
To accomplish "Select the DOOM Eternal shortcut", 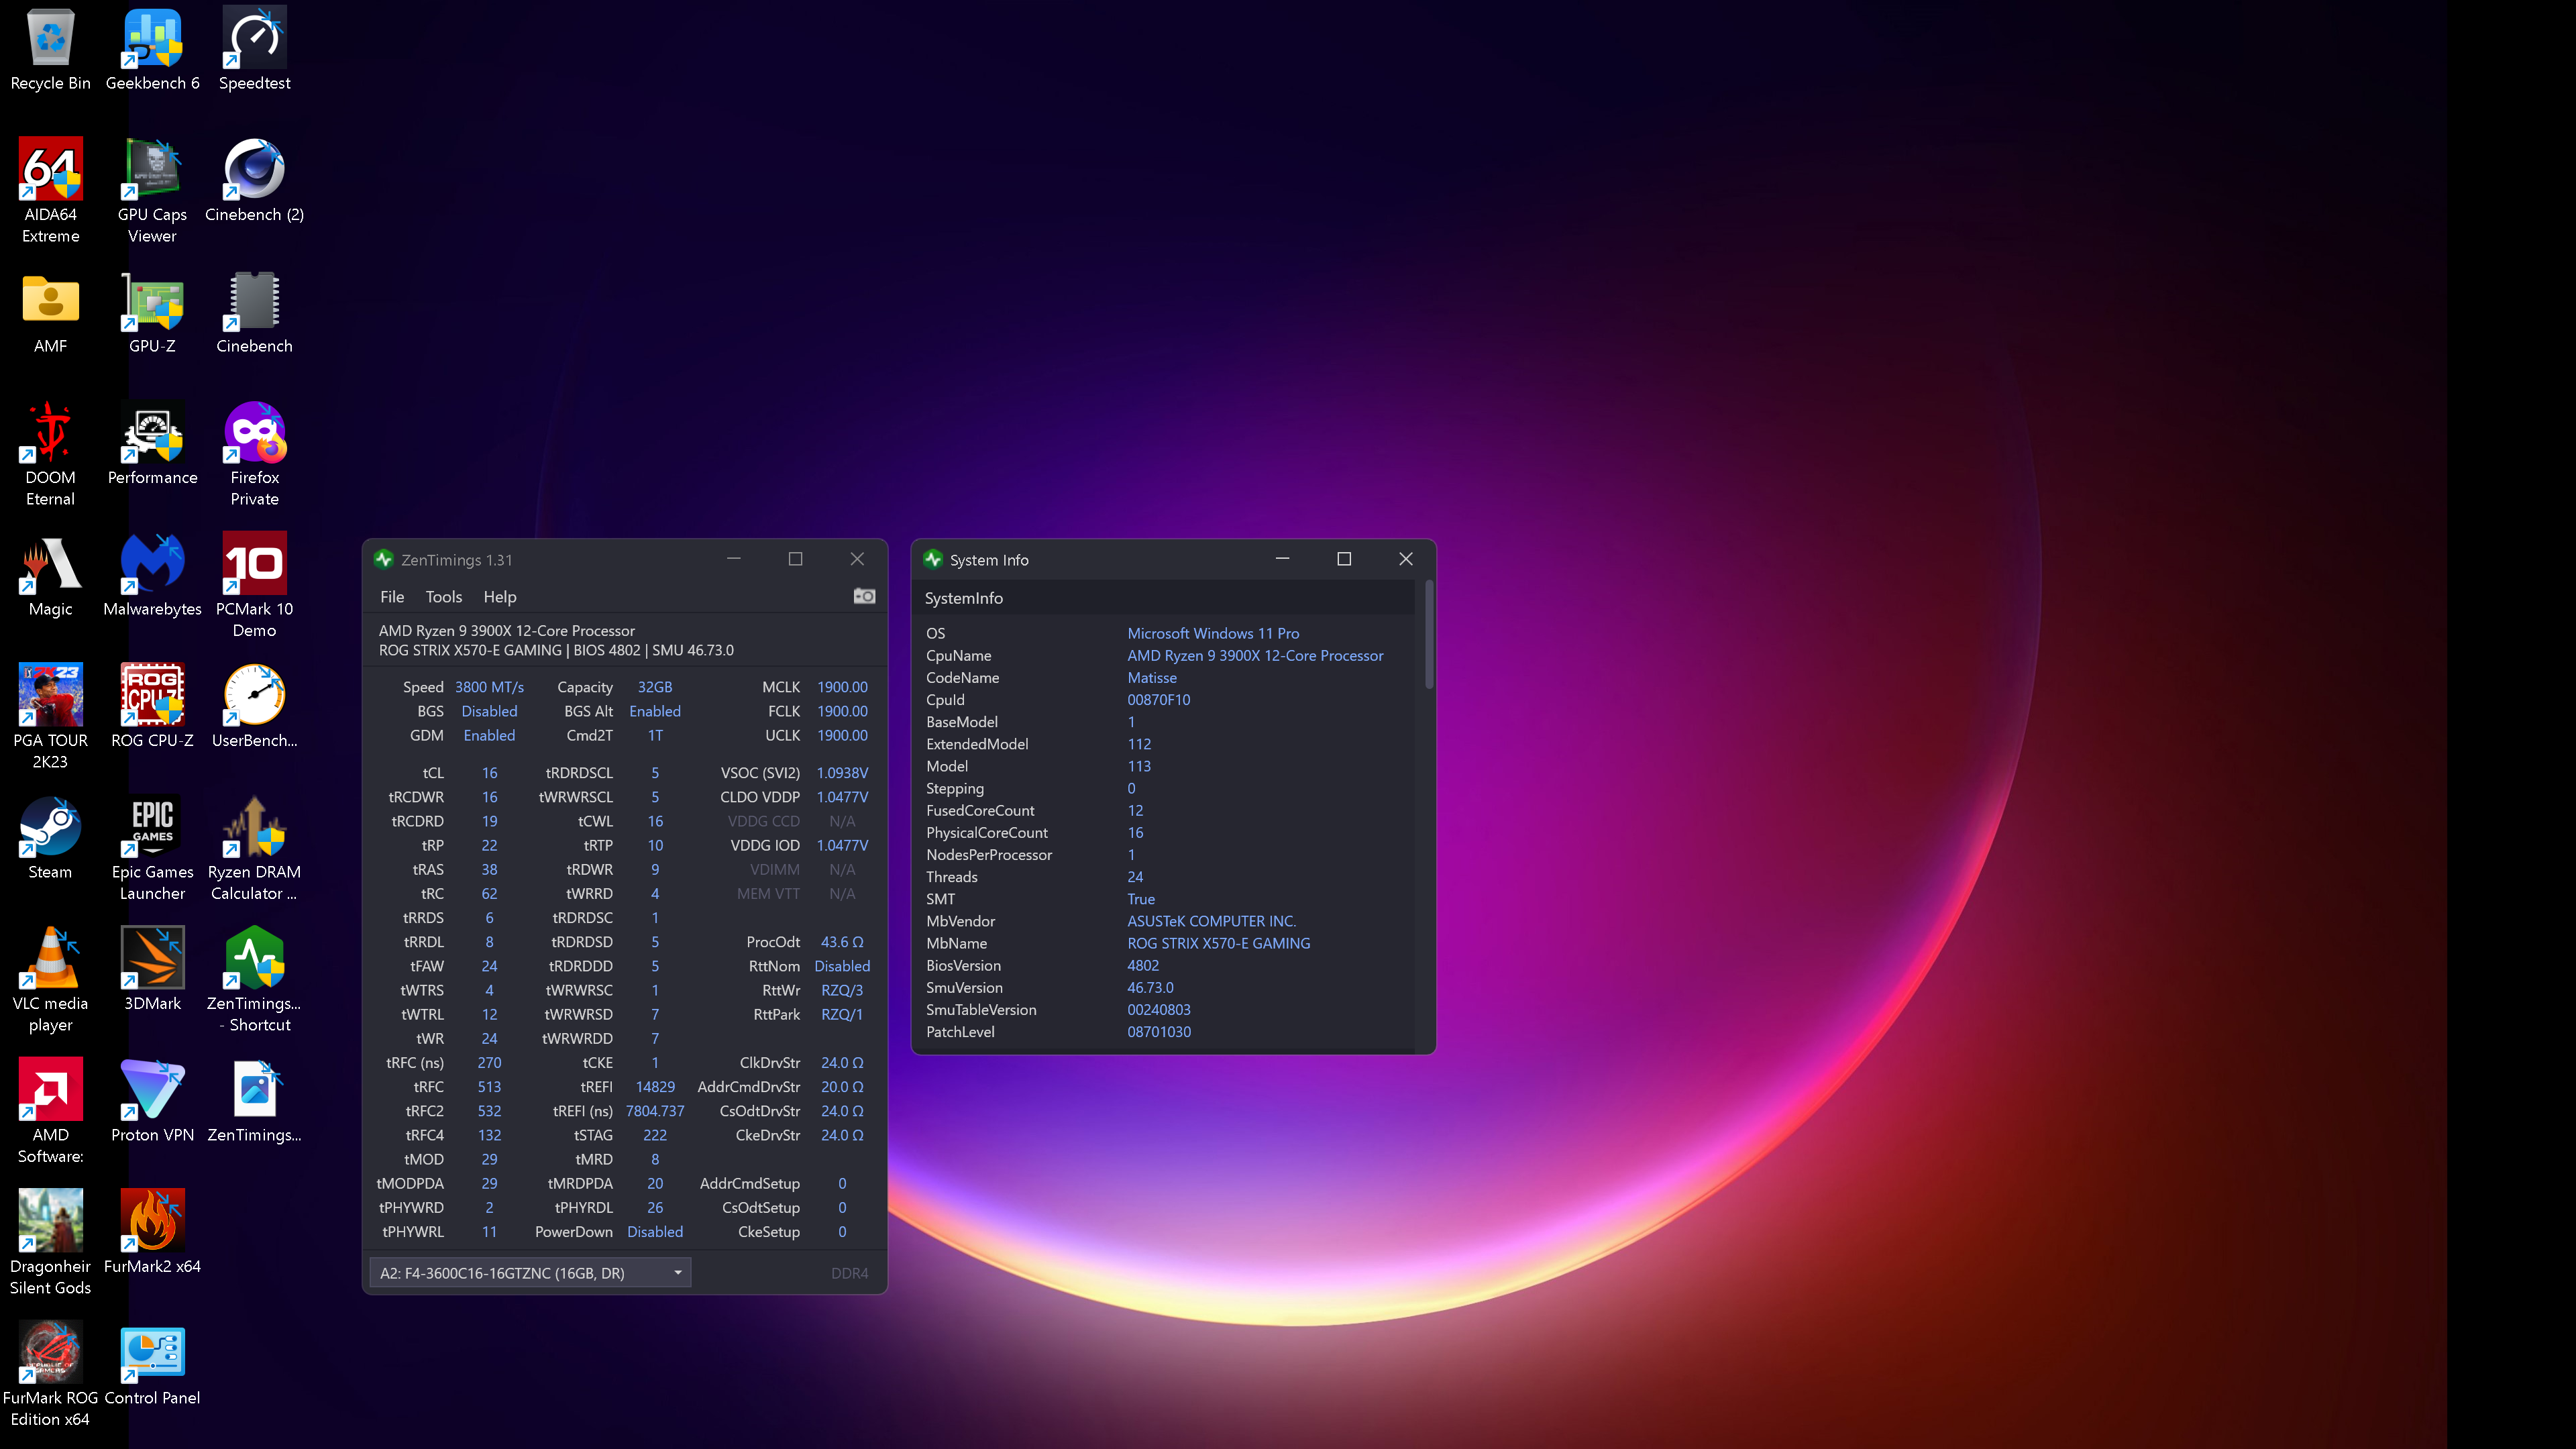I will click(50, 455).
